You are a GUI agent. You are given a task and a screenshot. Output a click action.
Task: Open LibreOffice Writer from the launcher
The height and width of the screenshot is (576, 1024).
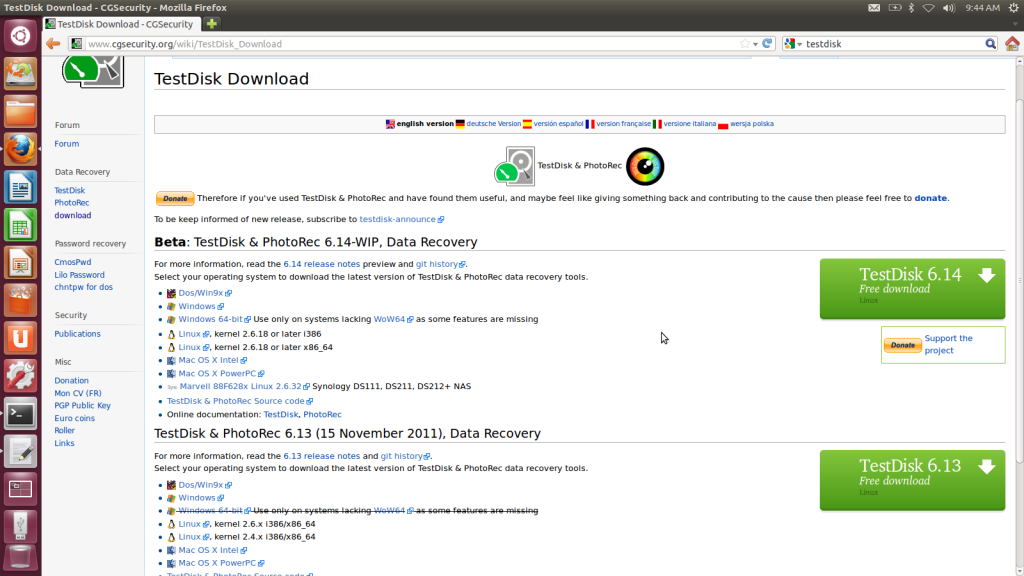coord(20,187)
